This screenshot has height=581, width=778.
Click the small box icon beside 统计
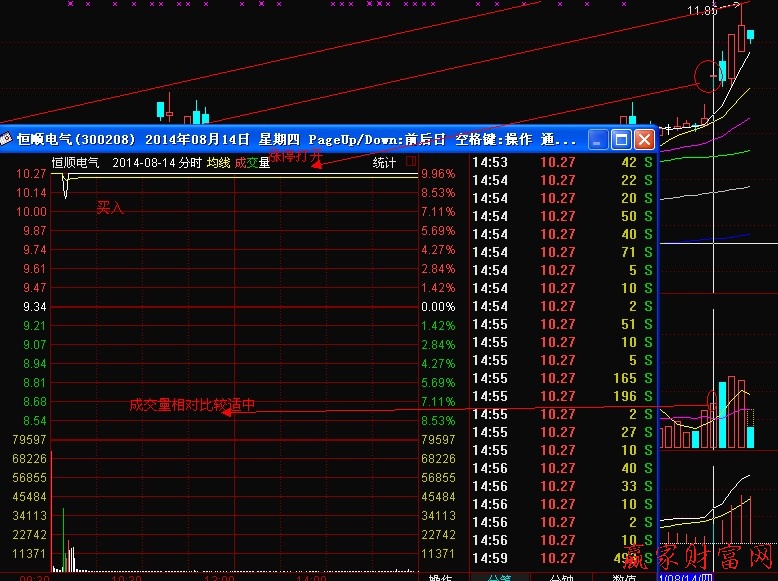412,161
